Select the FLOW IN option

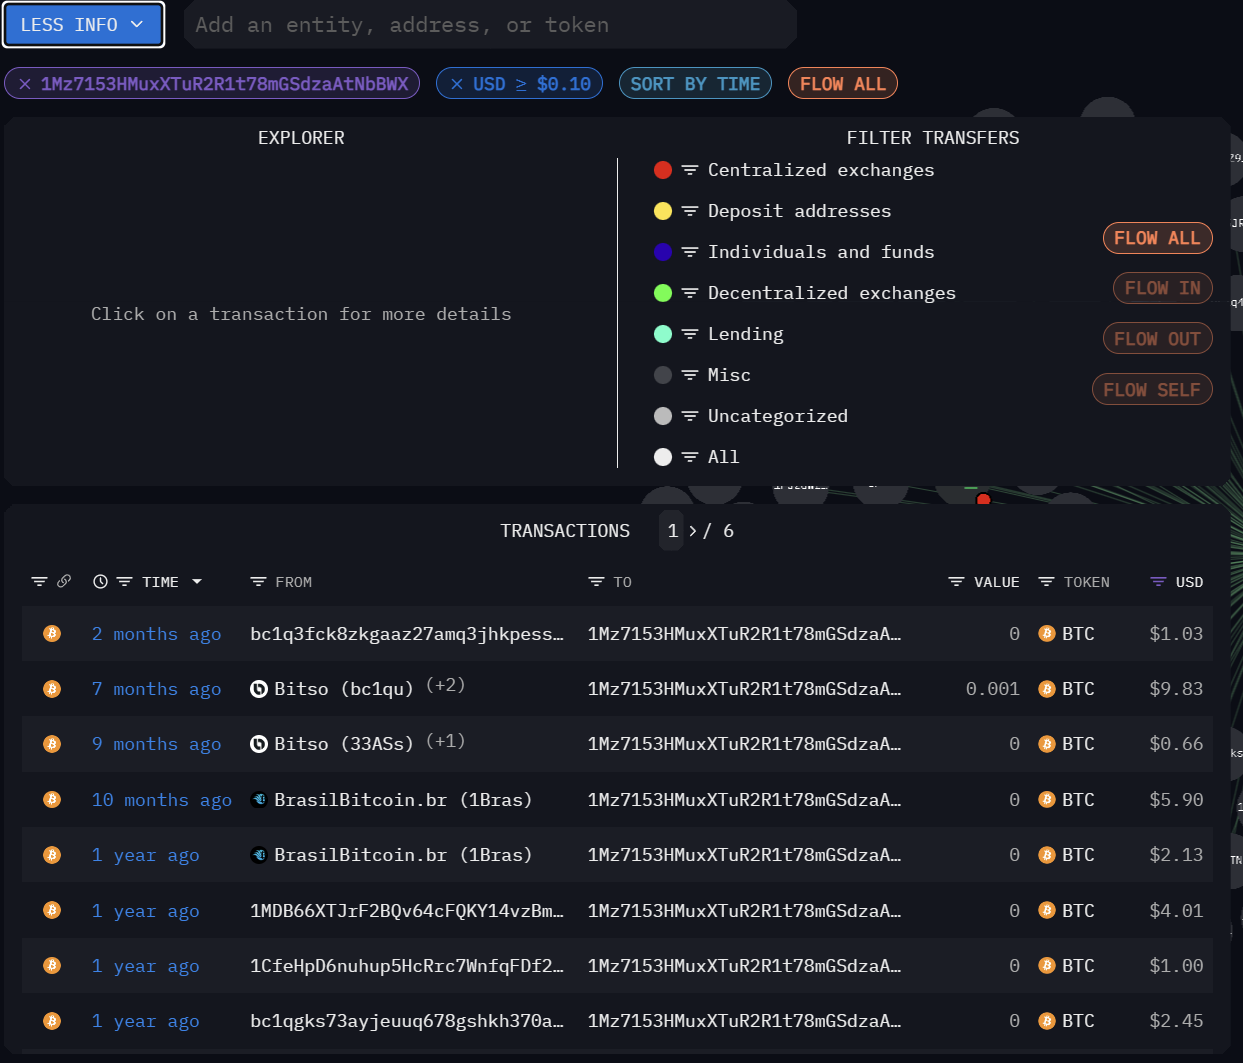1162,288
